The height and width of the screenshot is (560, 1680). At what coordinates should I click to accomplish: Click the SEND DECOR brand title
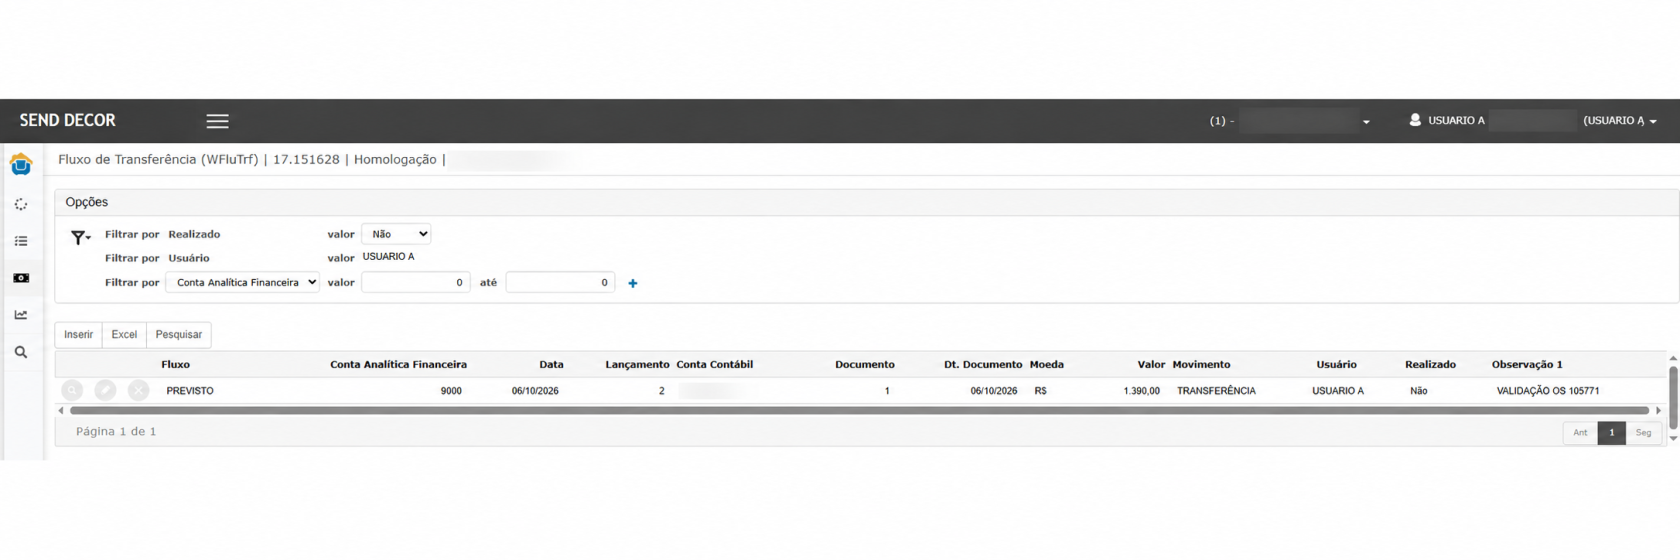[x=68, y=120]
